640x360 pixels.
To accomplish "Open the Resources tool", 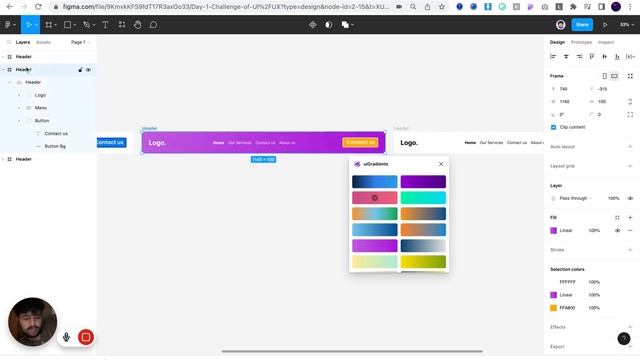I will pyautogui.click(x=122, y=25).
